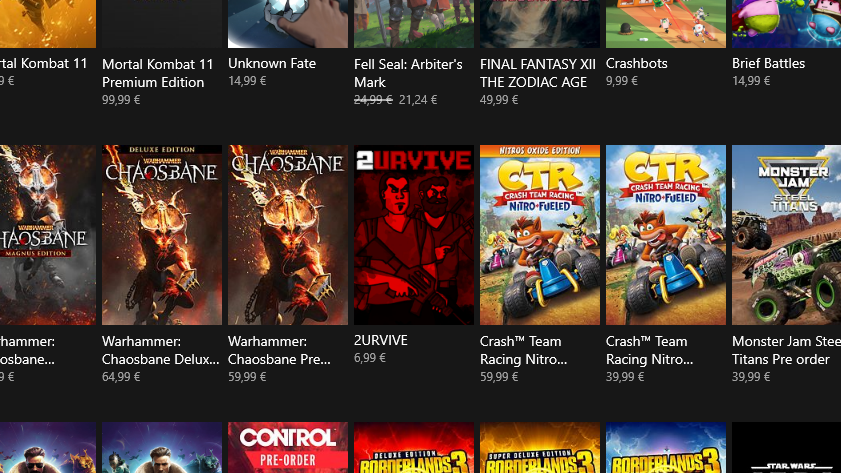The width and height of the screenshot is (841, 473).
Task: Select the Chaosbane cover priced 59,99 €
Action: [288, 235]
